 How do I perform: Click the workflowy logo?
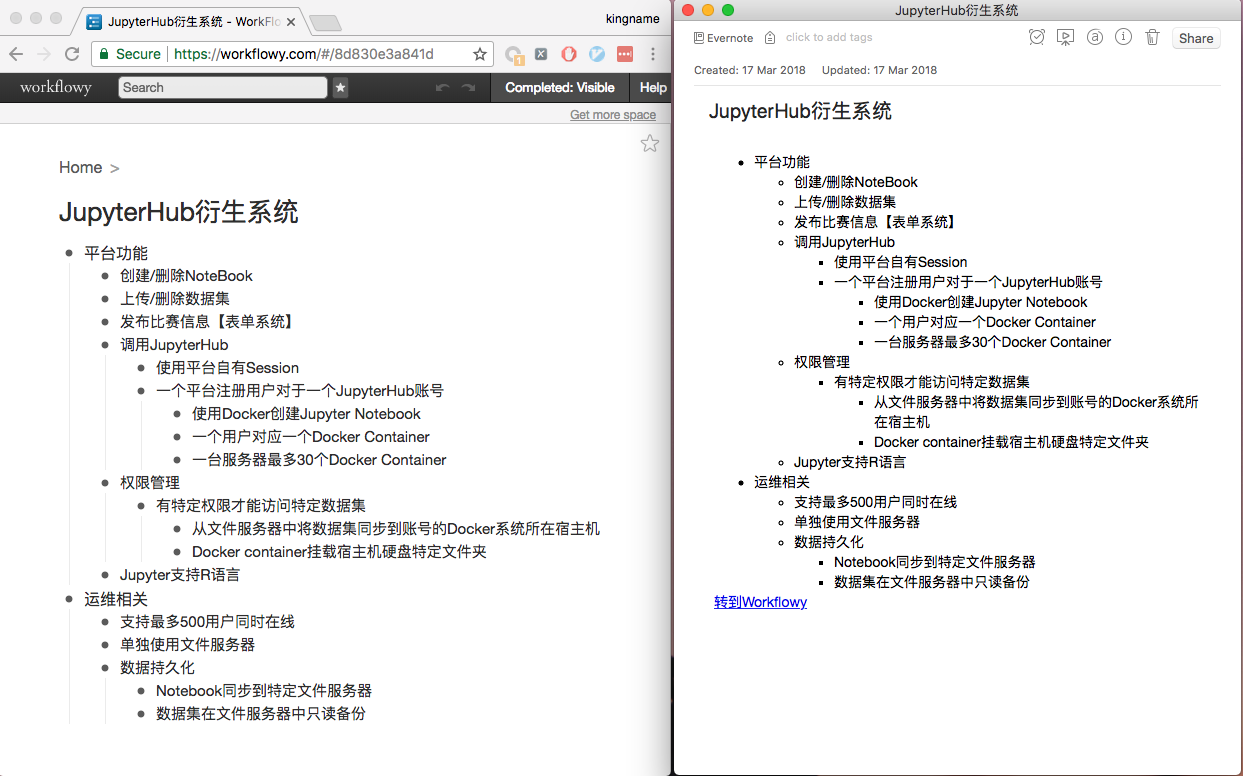point(56,88)
